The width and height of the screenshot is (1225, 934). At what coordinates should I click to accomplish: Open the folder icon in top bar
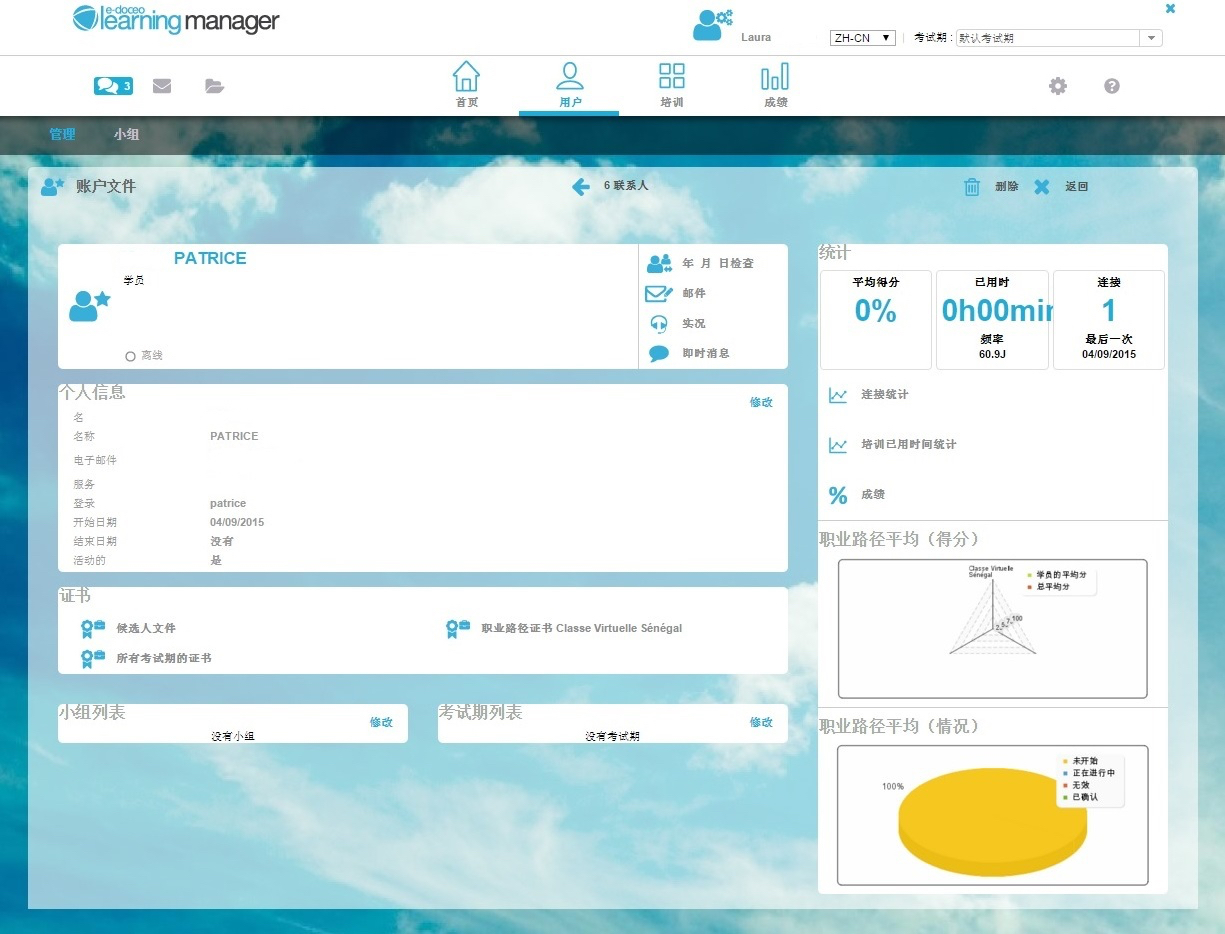(214, 86)
